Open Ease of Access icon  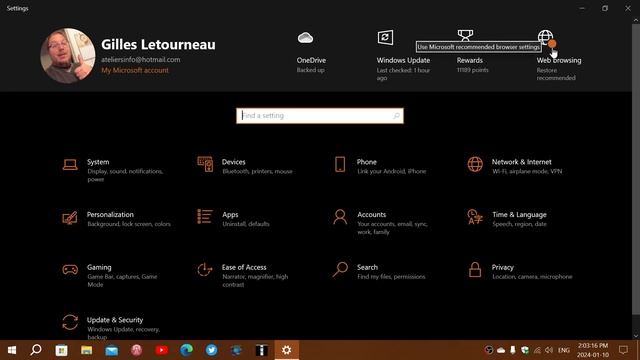[204, 269]
